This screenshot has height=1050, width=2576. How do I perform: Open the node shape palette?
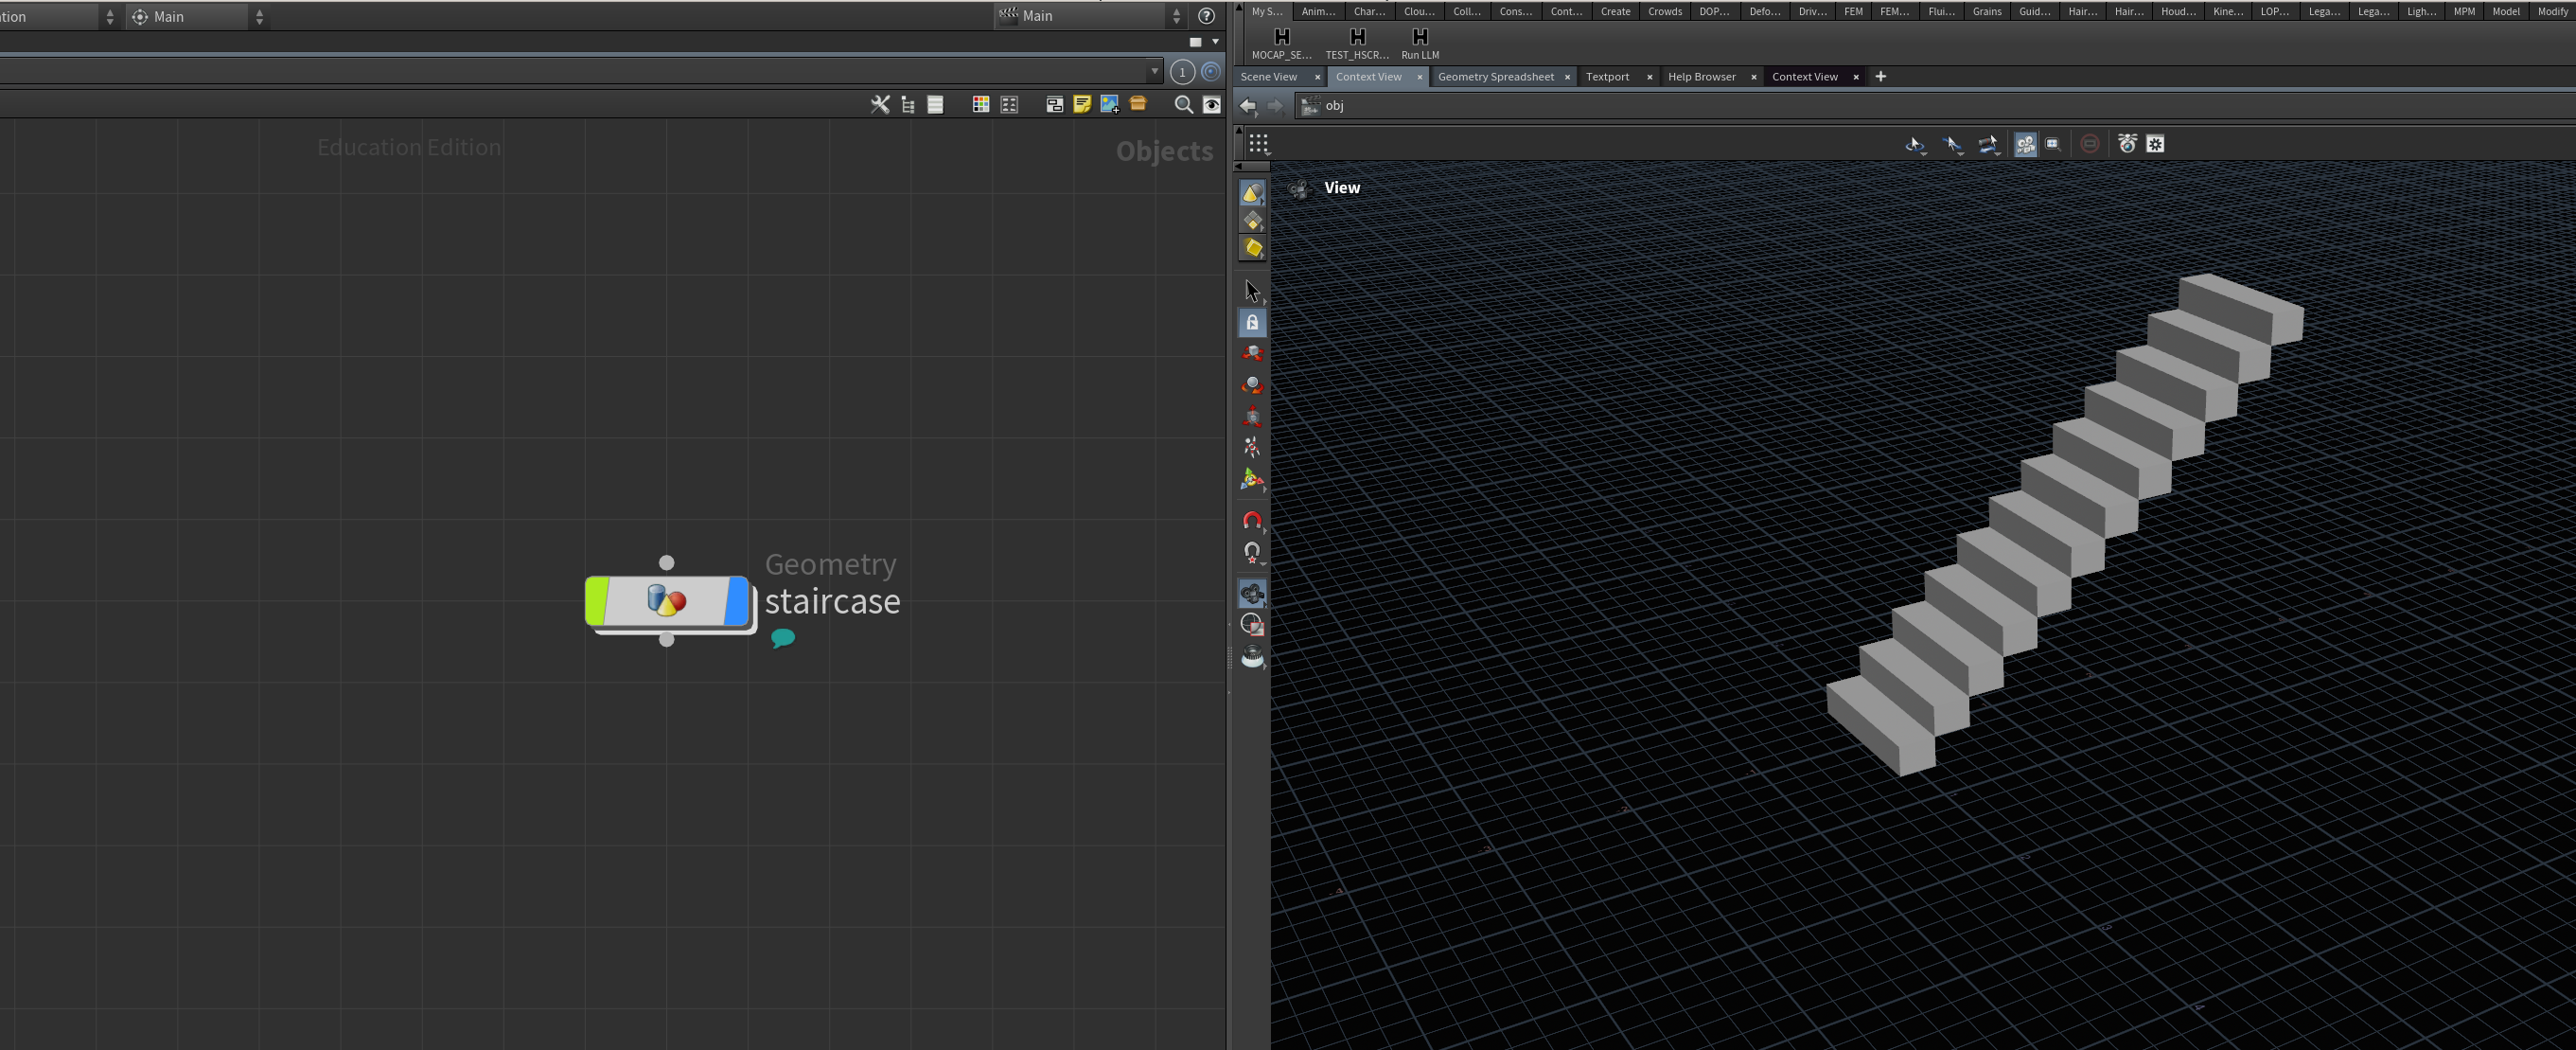coord(1009,104)
